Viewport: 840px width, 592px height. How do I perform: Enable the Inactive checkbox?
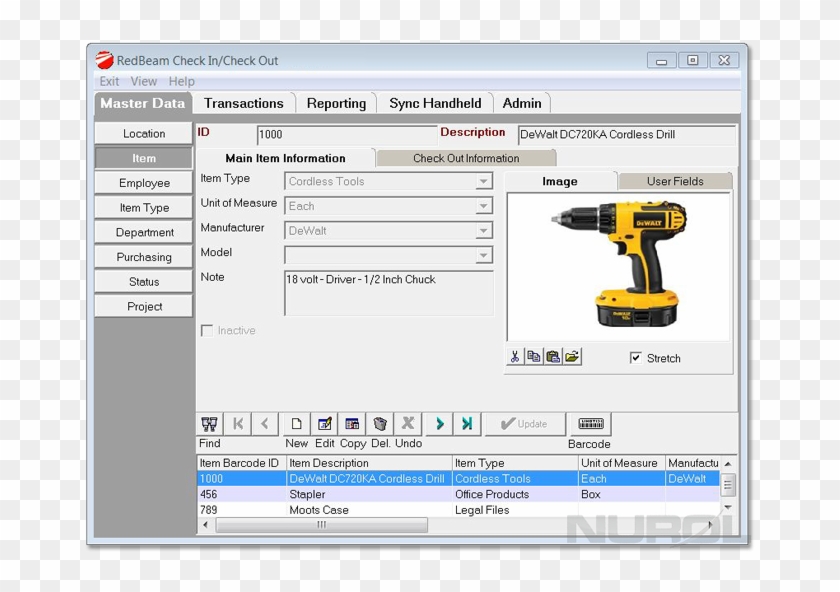pos(207,330)
